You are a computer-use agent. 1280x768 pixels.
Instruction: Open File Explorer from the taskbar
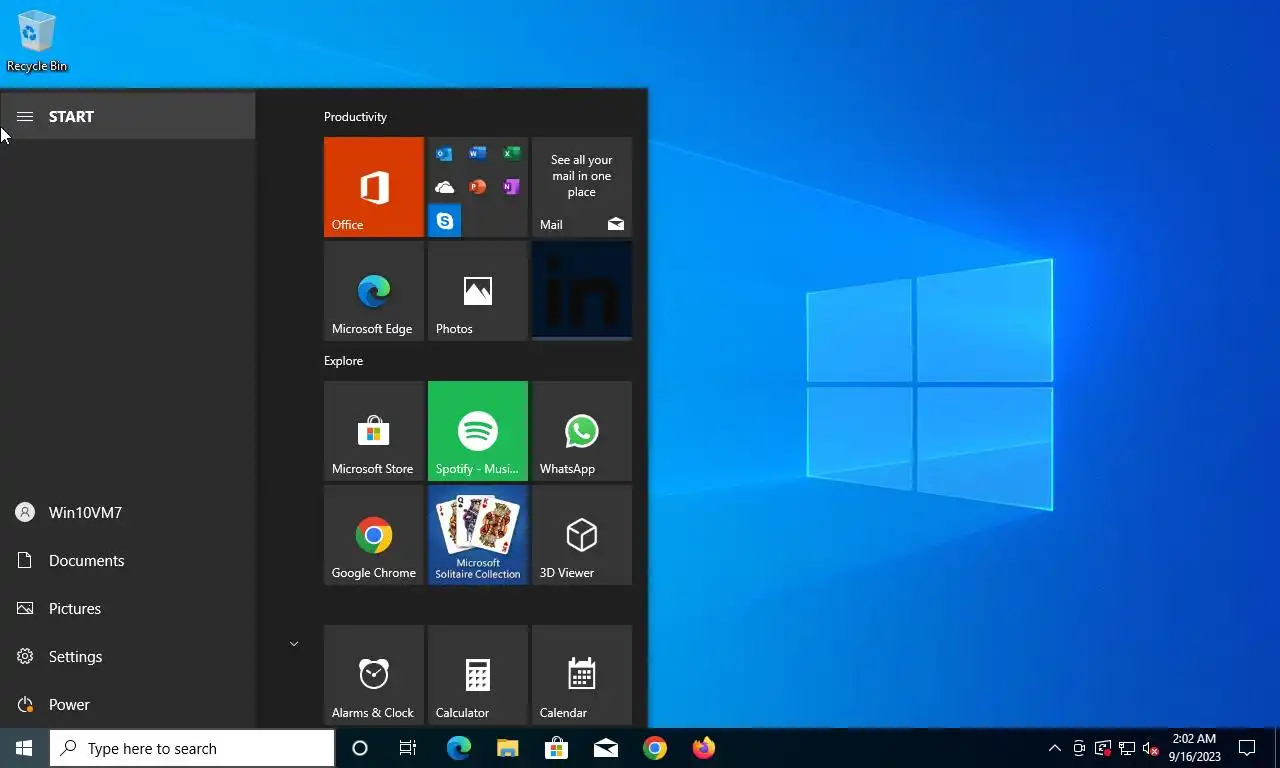(x=508, y=748)
